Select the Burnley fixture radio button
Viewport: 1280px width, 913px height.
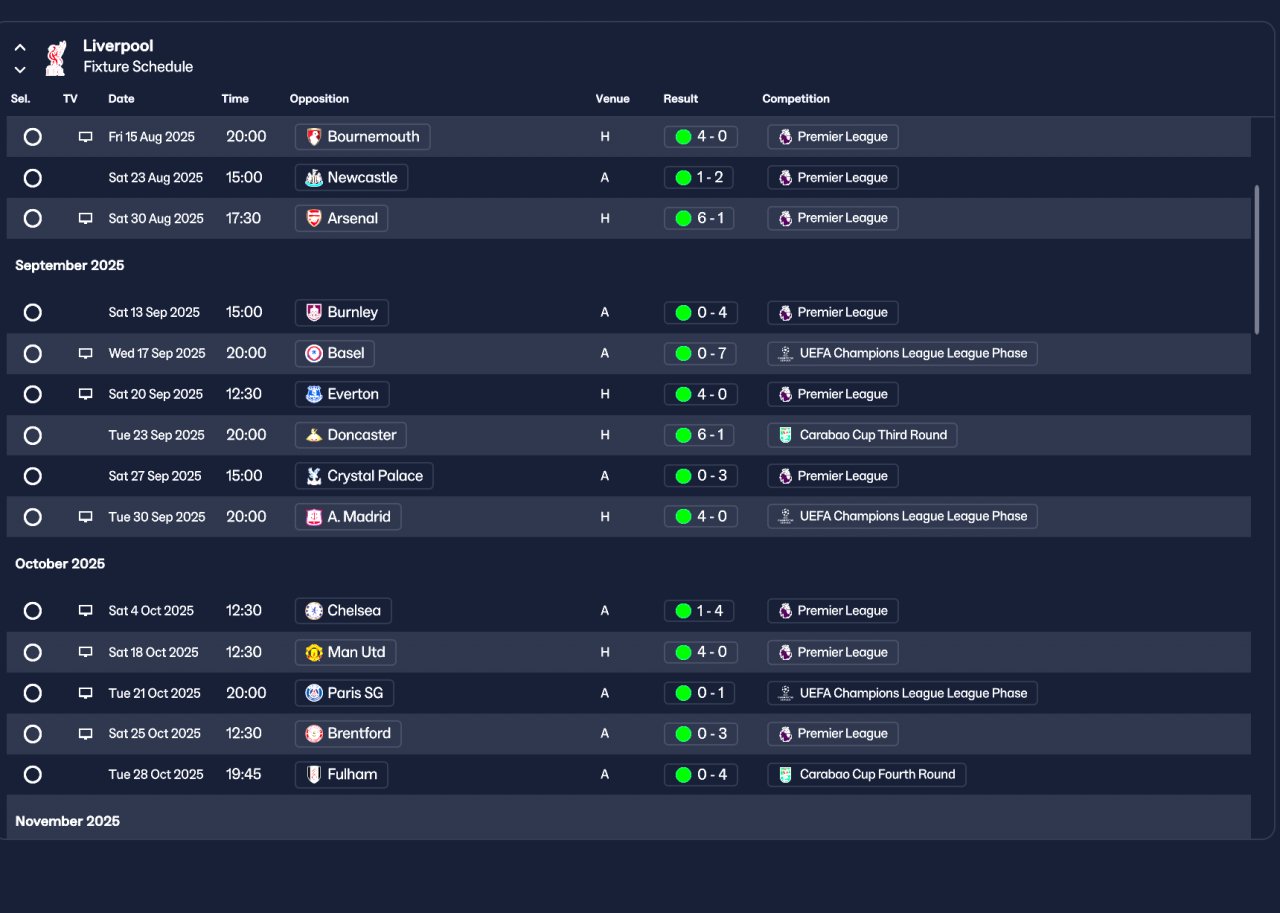33,312
